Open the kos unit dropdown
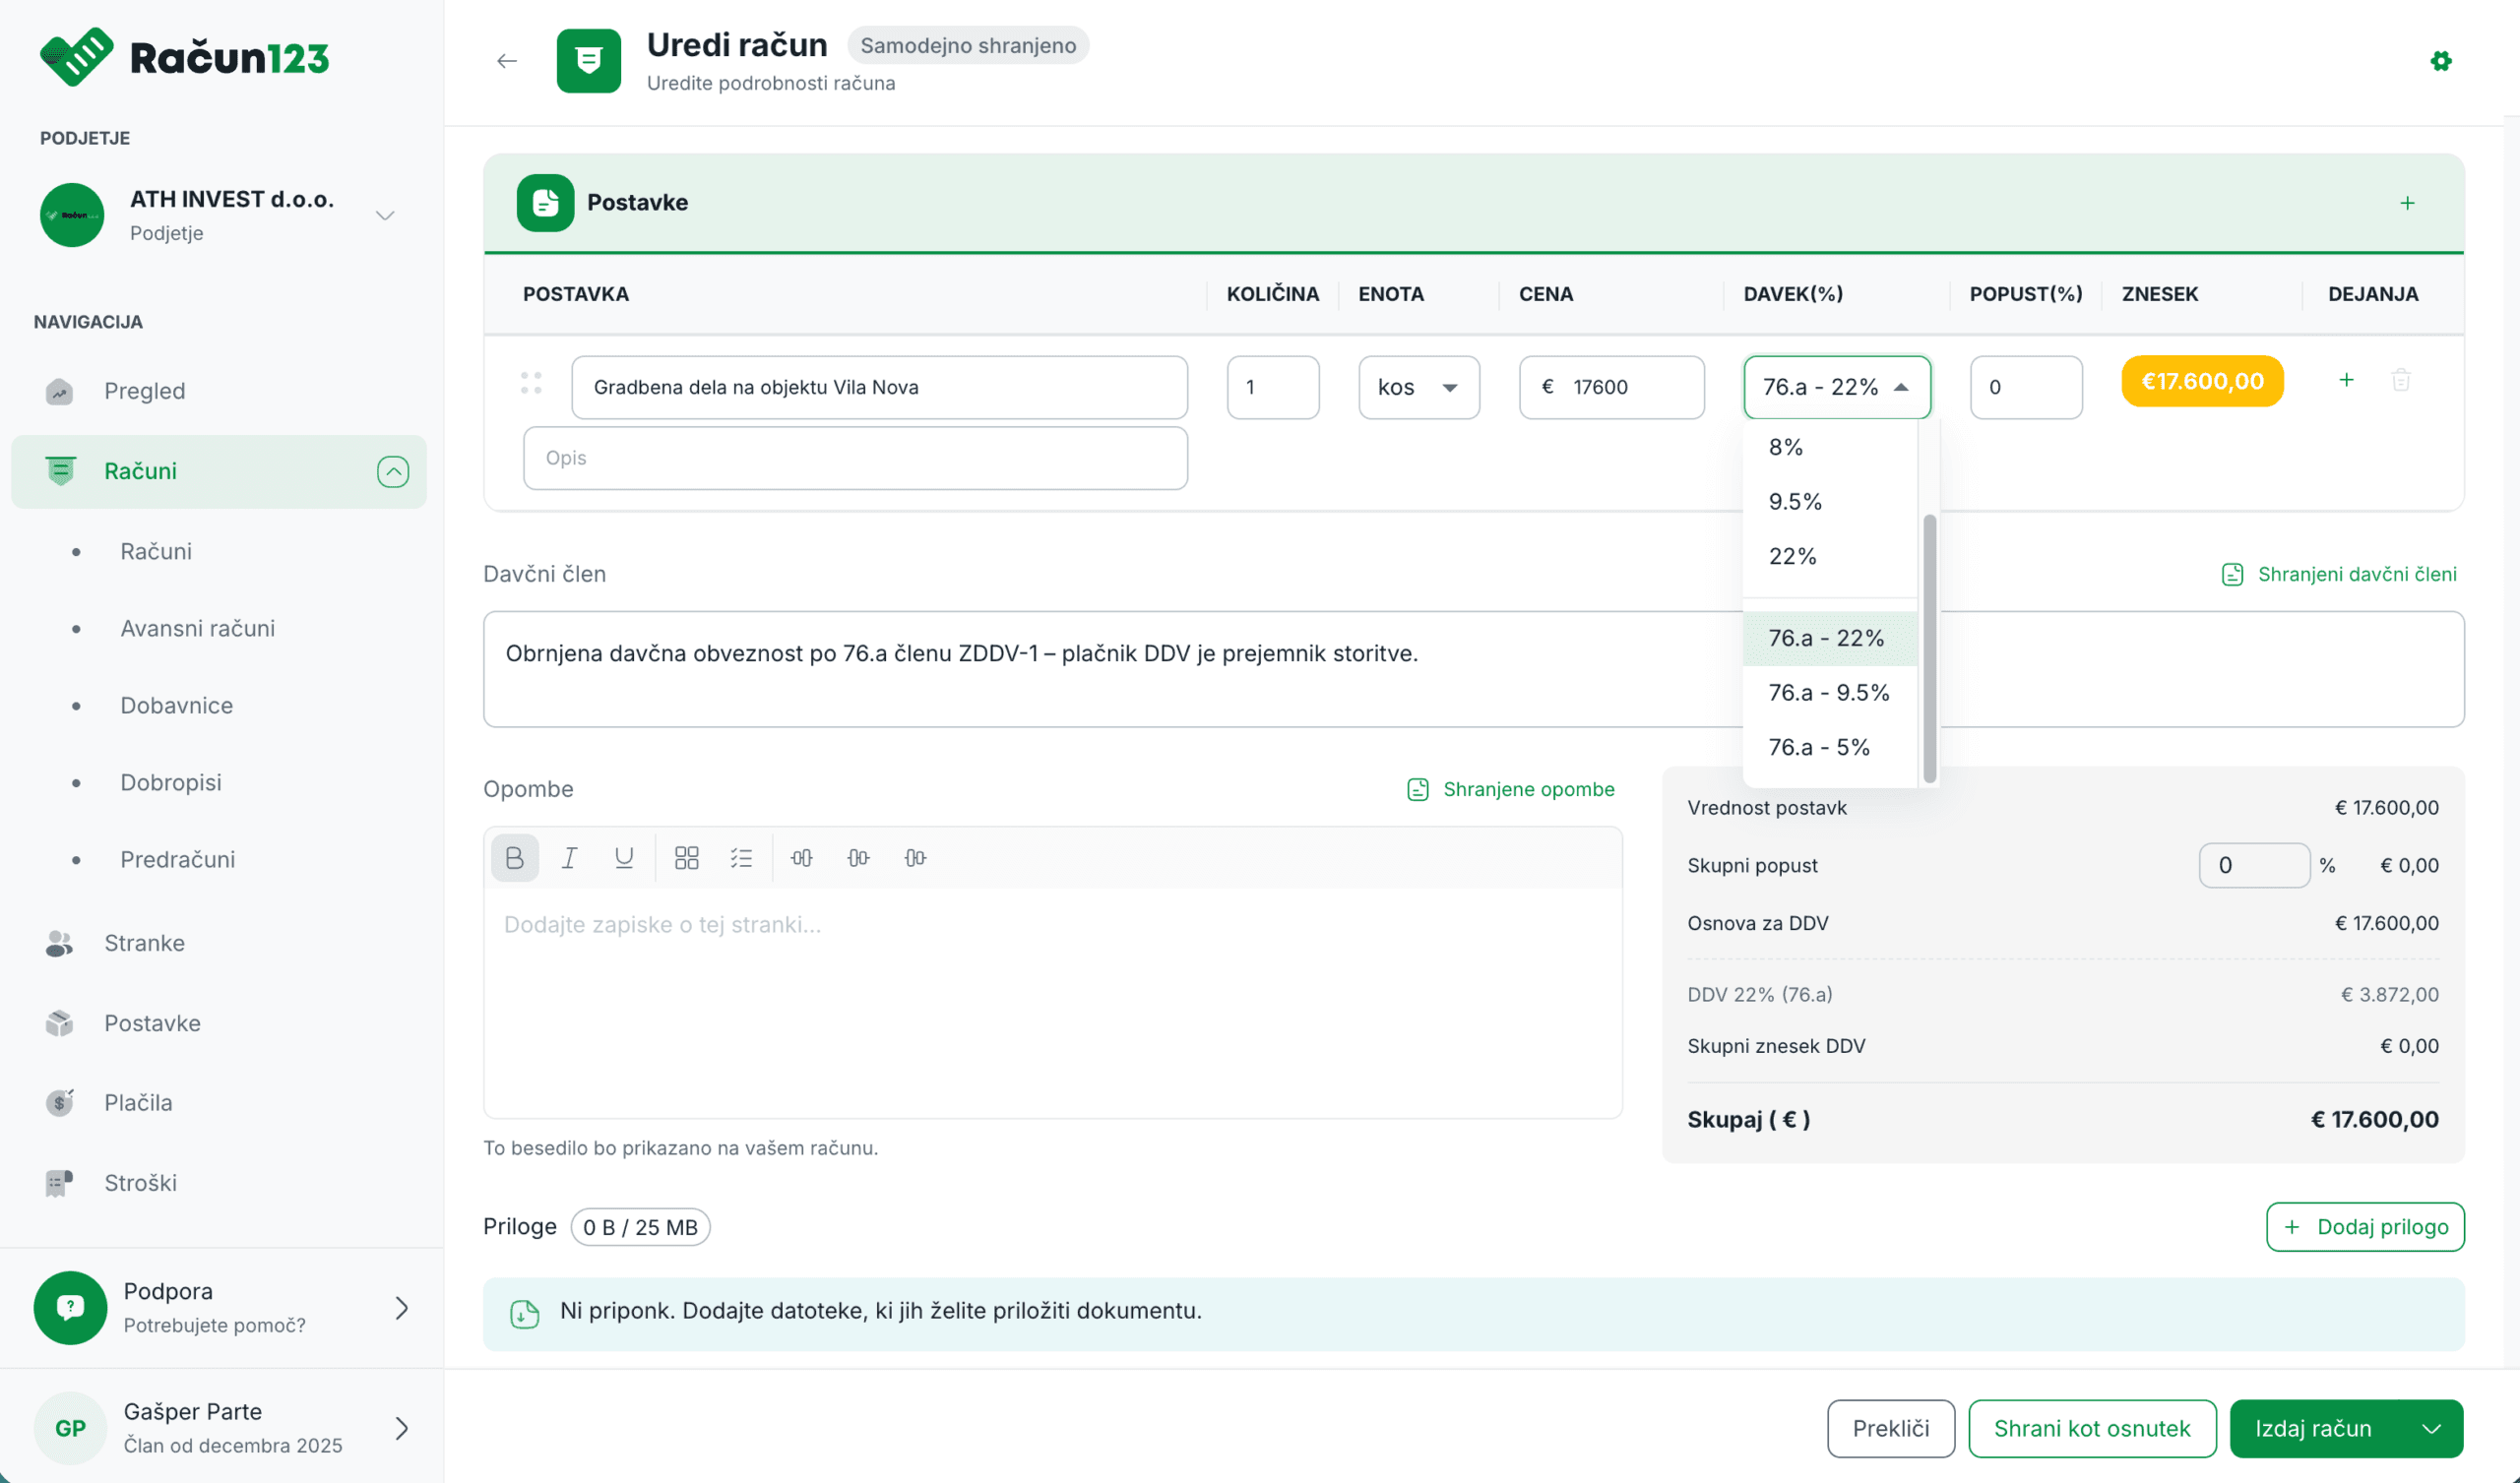 pos(1418,387)
